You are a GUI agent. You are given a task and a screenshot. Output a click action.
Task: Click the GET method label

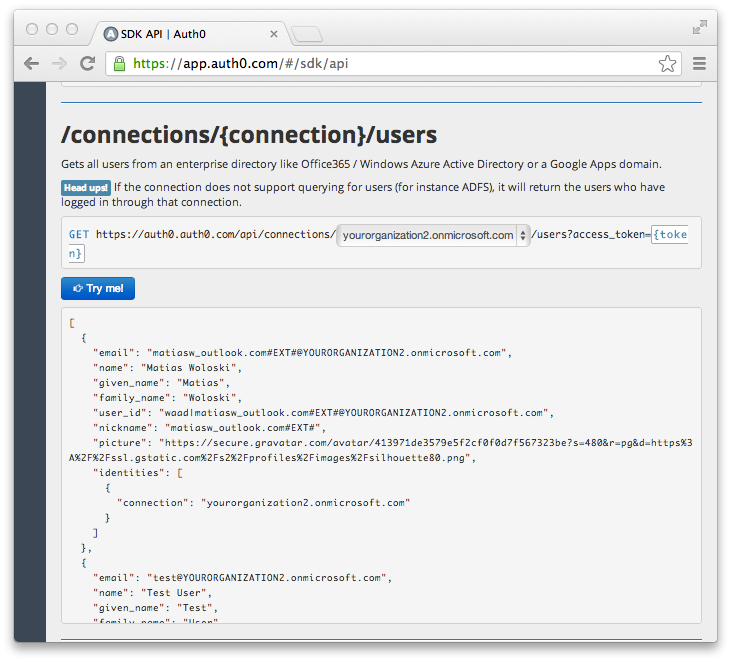[79, 234]
